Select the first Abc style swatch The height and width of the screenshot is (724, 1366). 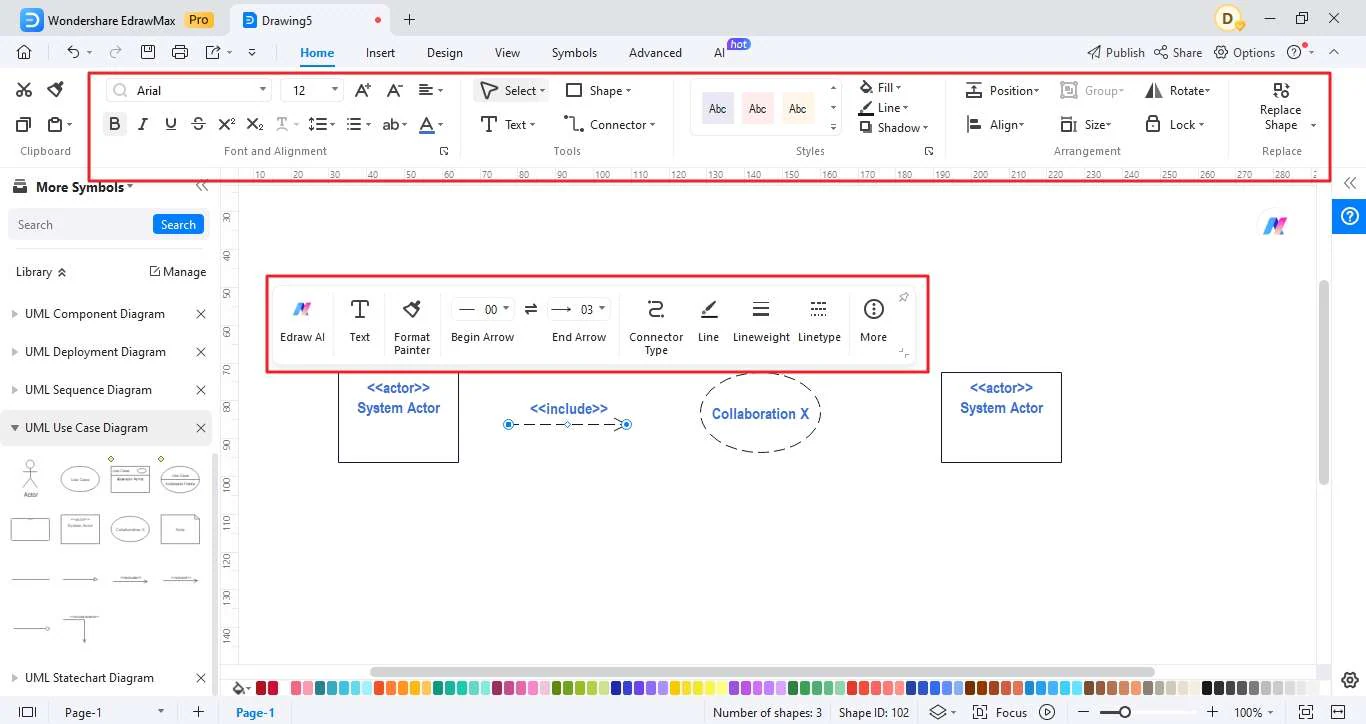tap(717, 108)
